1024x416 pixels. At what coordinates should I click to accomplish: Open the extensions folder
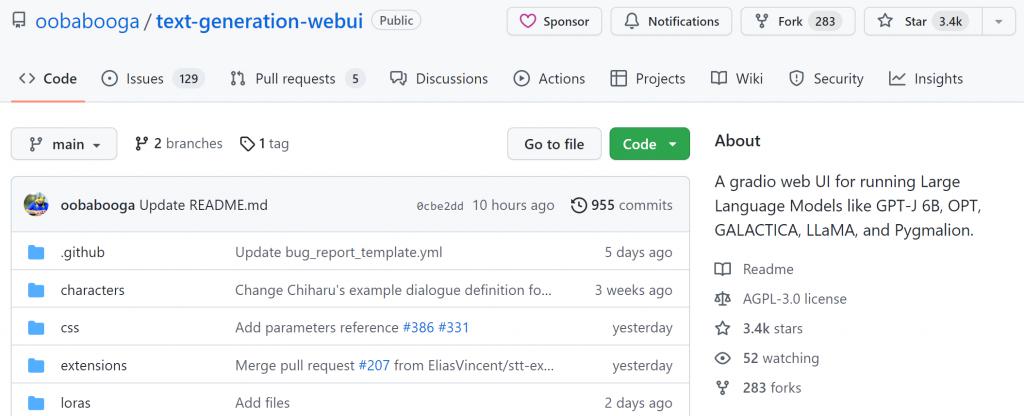click(93, 366)
